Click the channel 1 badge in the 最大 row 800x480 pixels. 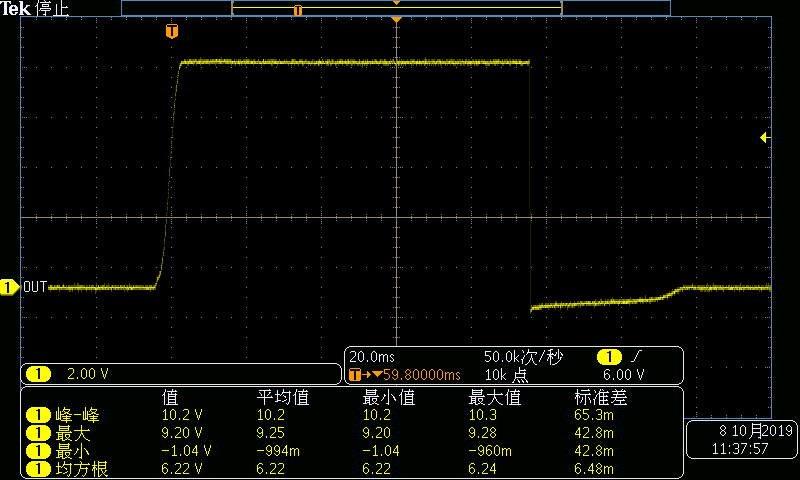click(38, 433)
